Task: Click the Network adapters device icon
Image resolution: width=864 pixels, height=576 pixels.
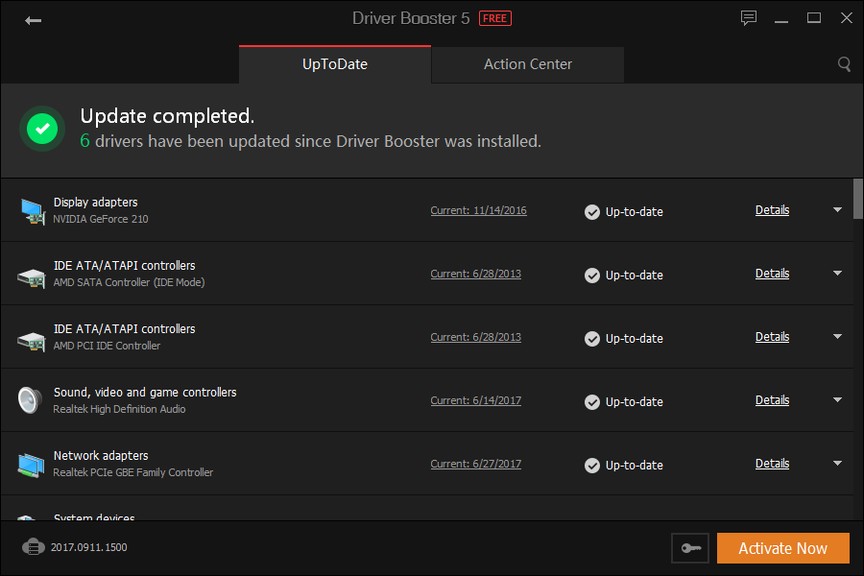Action: [32, 464]
